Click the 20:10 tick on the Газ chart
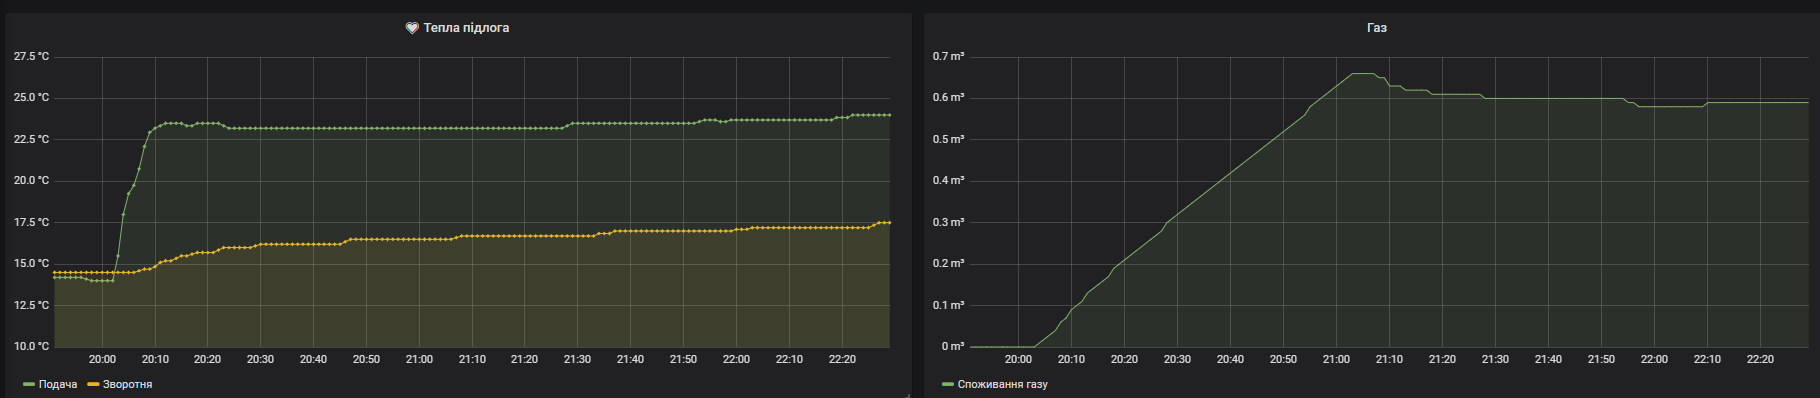The image size is (1820, 398). coord(1071,359)
